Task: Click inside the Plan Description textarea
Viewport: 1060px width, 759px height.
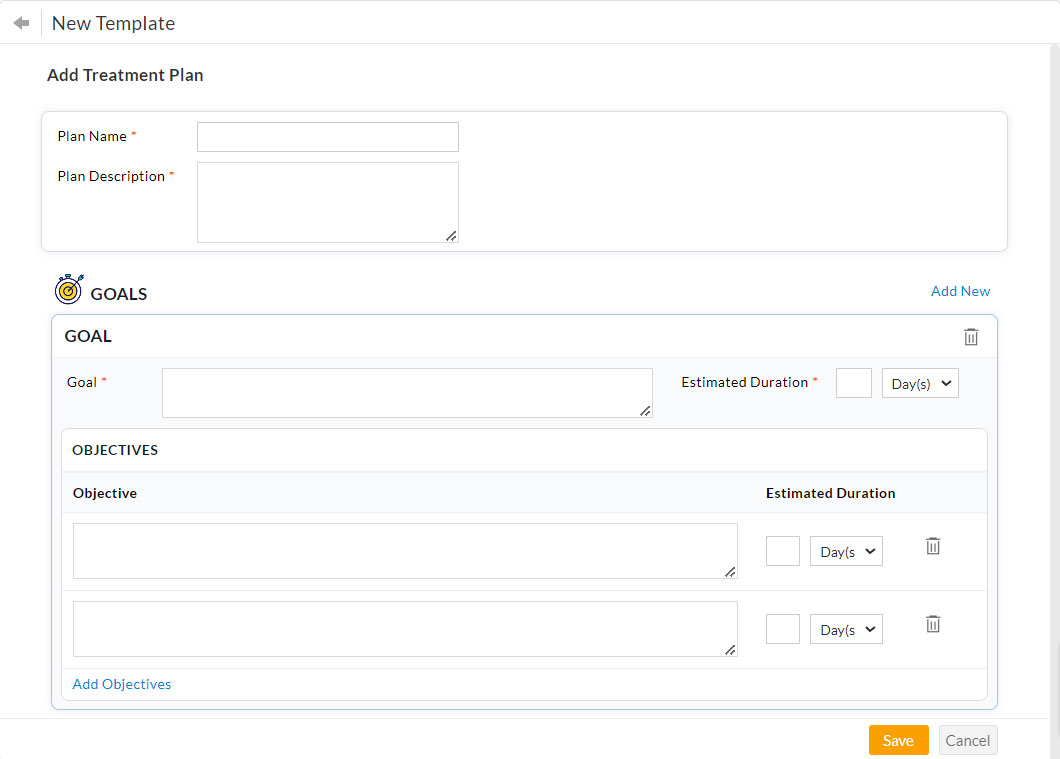Action: (x=327, y=200)
